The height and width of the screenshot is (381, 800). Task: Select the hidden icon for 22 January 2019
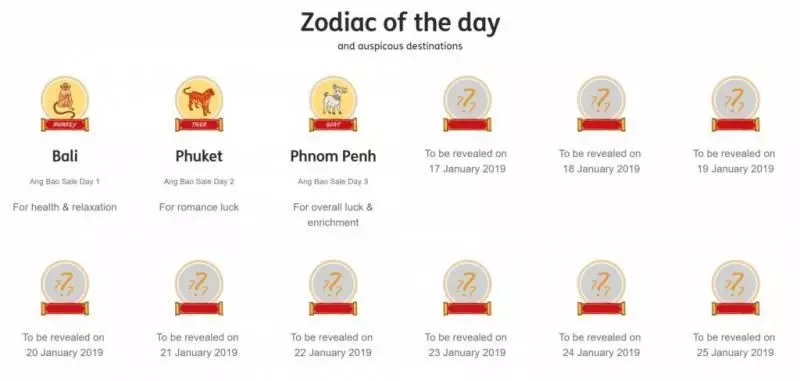333,288
